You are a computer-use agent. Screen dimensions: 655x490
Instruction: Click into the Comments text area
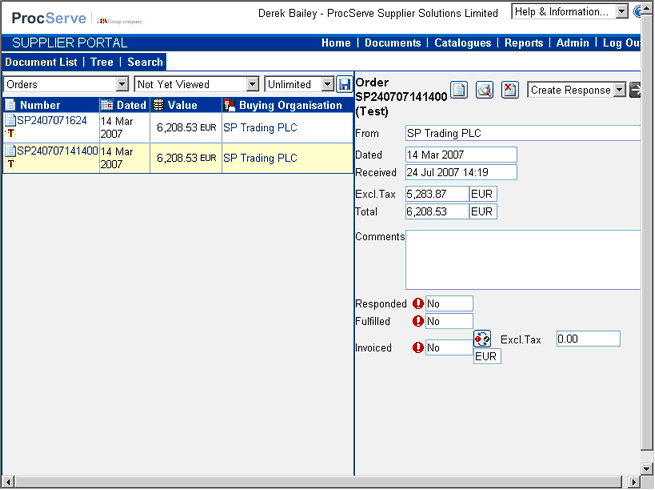click(520, 259)
